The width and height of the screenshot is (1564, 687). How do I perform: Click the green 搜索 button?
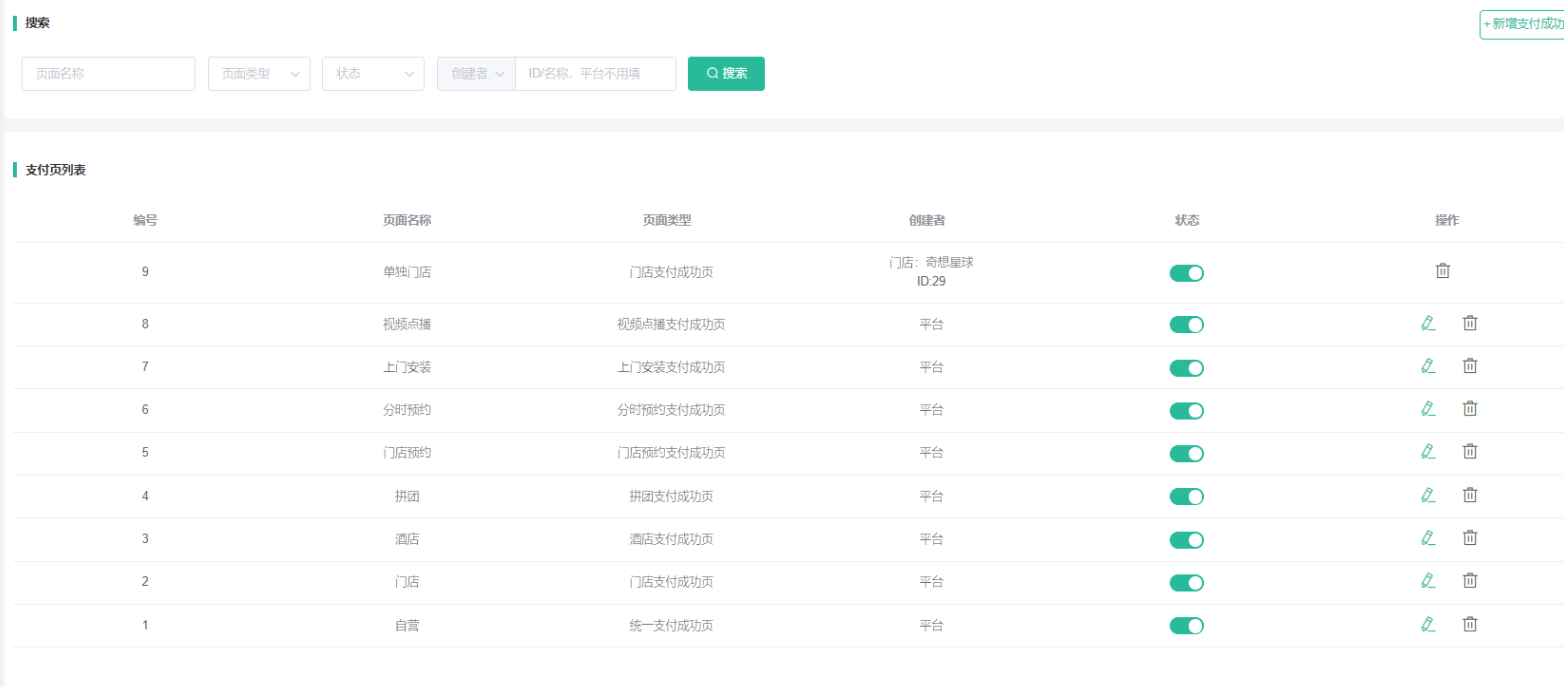[x=726, y=74]
